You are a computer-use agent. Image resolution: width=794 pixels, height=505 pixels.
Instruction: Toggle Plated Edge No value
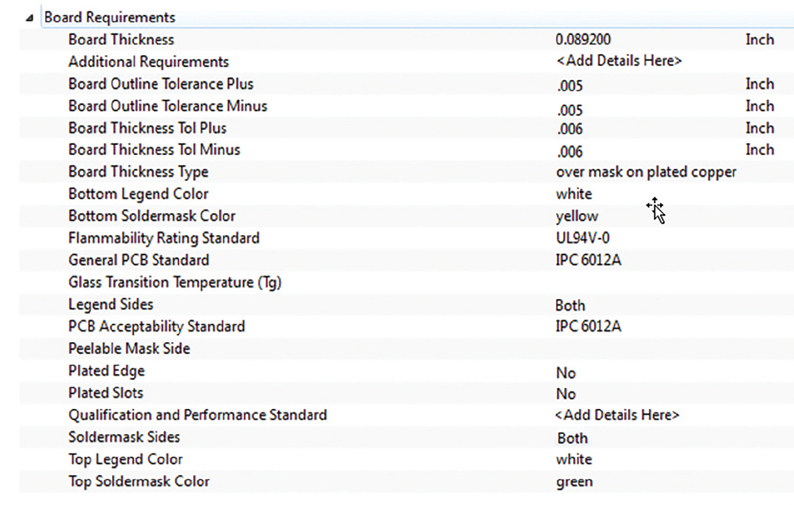tap(566, 373)
